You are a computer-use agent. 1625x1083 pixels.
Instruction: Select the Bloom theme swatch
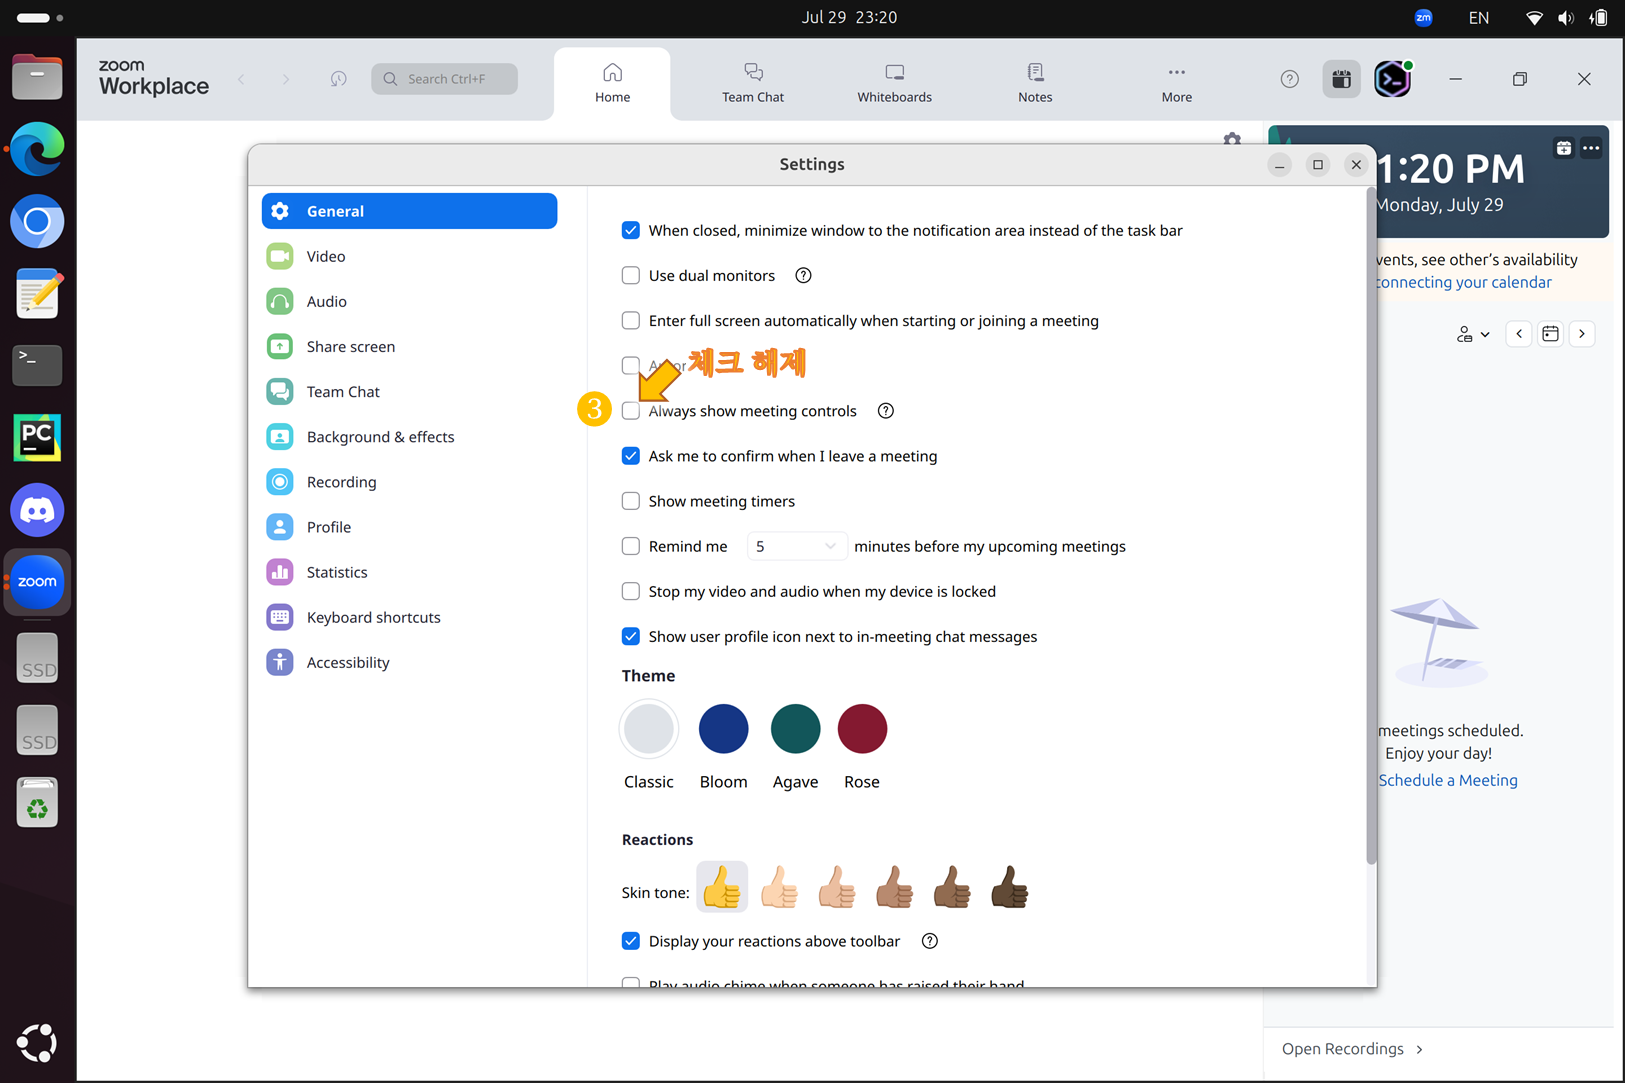(x=723, y=729)
